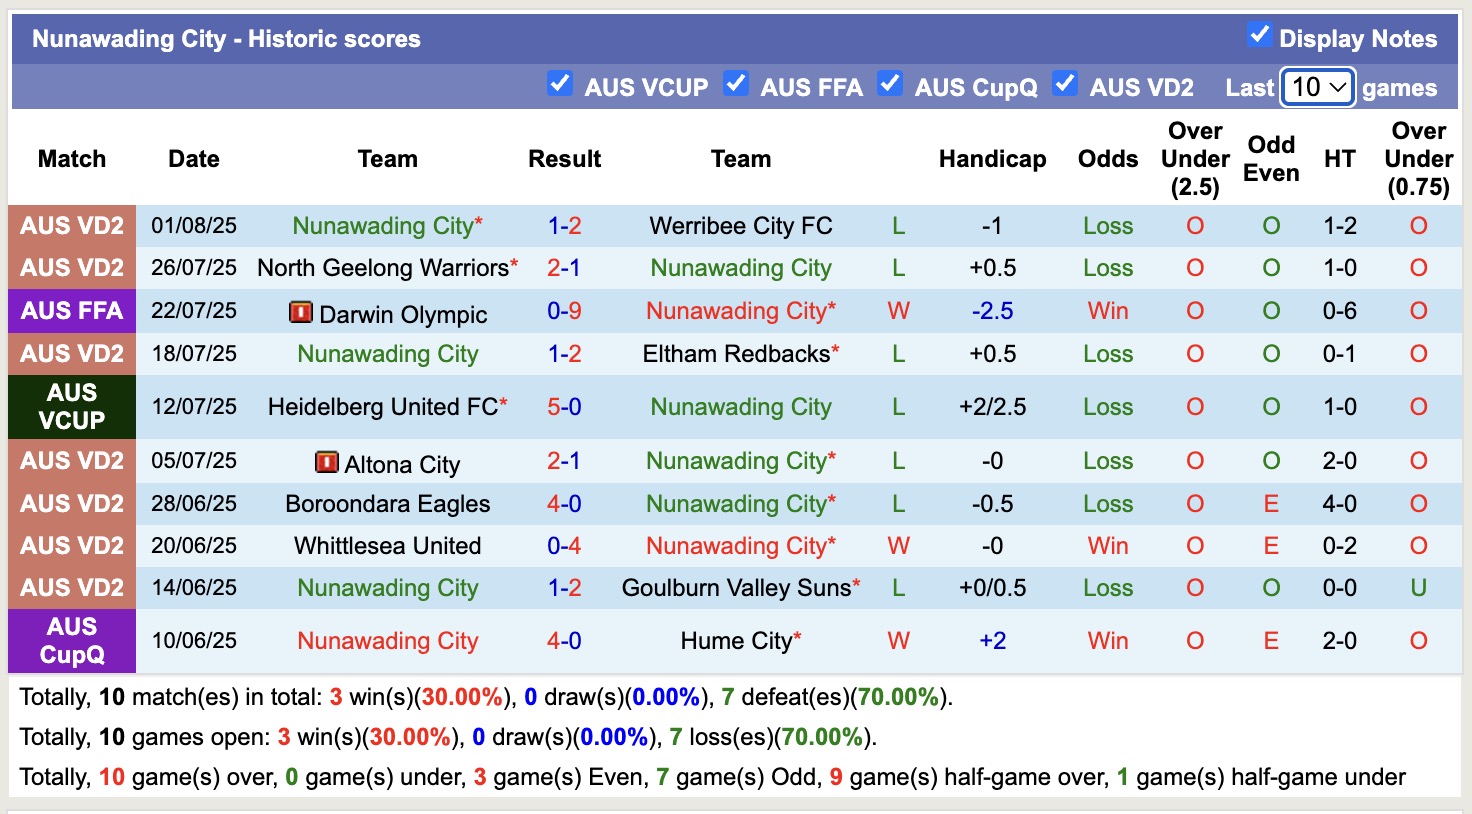Click the AUS VD2 badge on North Geelong row
This screenshot has height=814, width=1472.
[x=71, y=268]
